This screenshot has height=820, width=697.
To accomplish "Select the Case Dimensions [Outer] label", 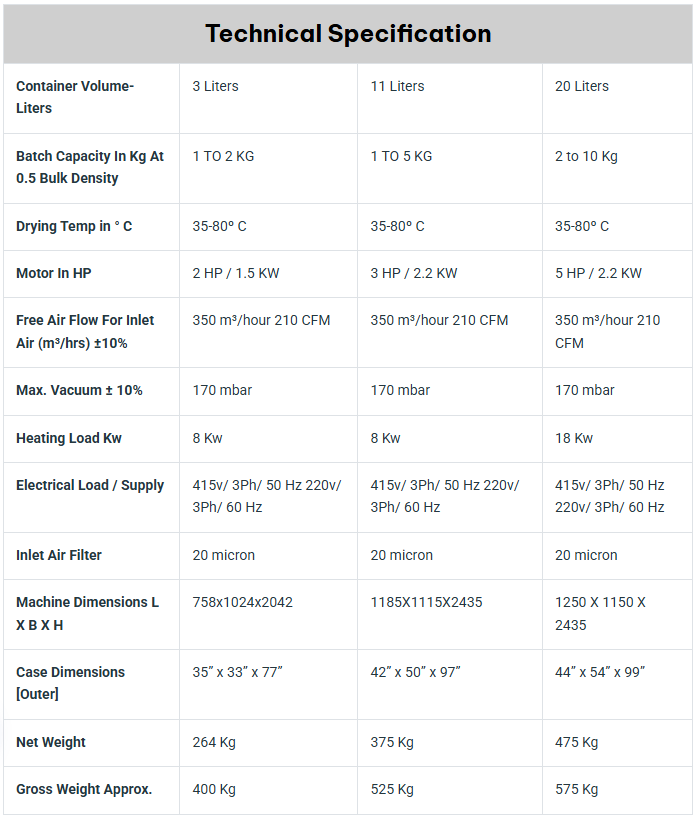I will coord(70,683).
